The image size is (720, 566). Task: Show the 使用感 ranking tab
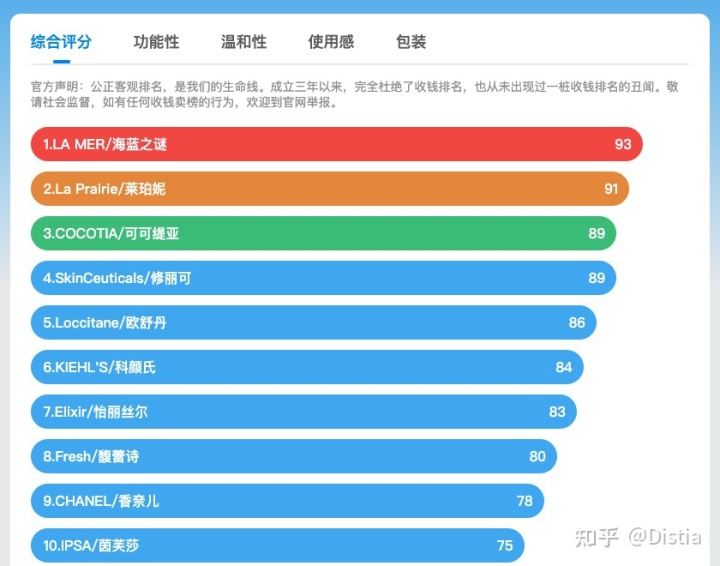click(x=331, y=42)
